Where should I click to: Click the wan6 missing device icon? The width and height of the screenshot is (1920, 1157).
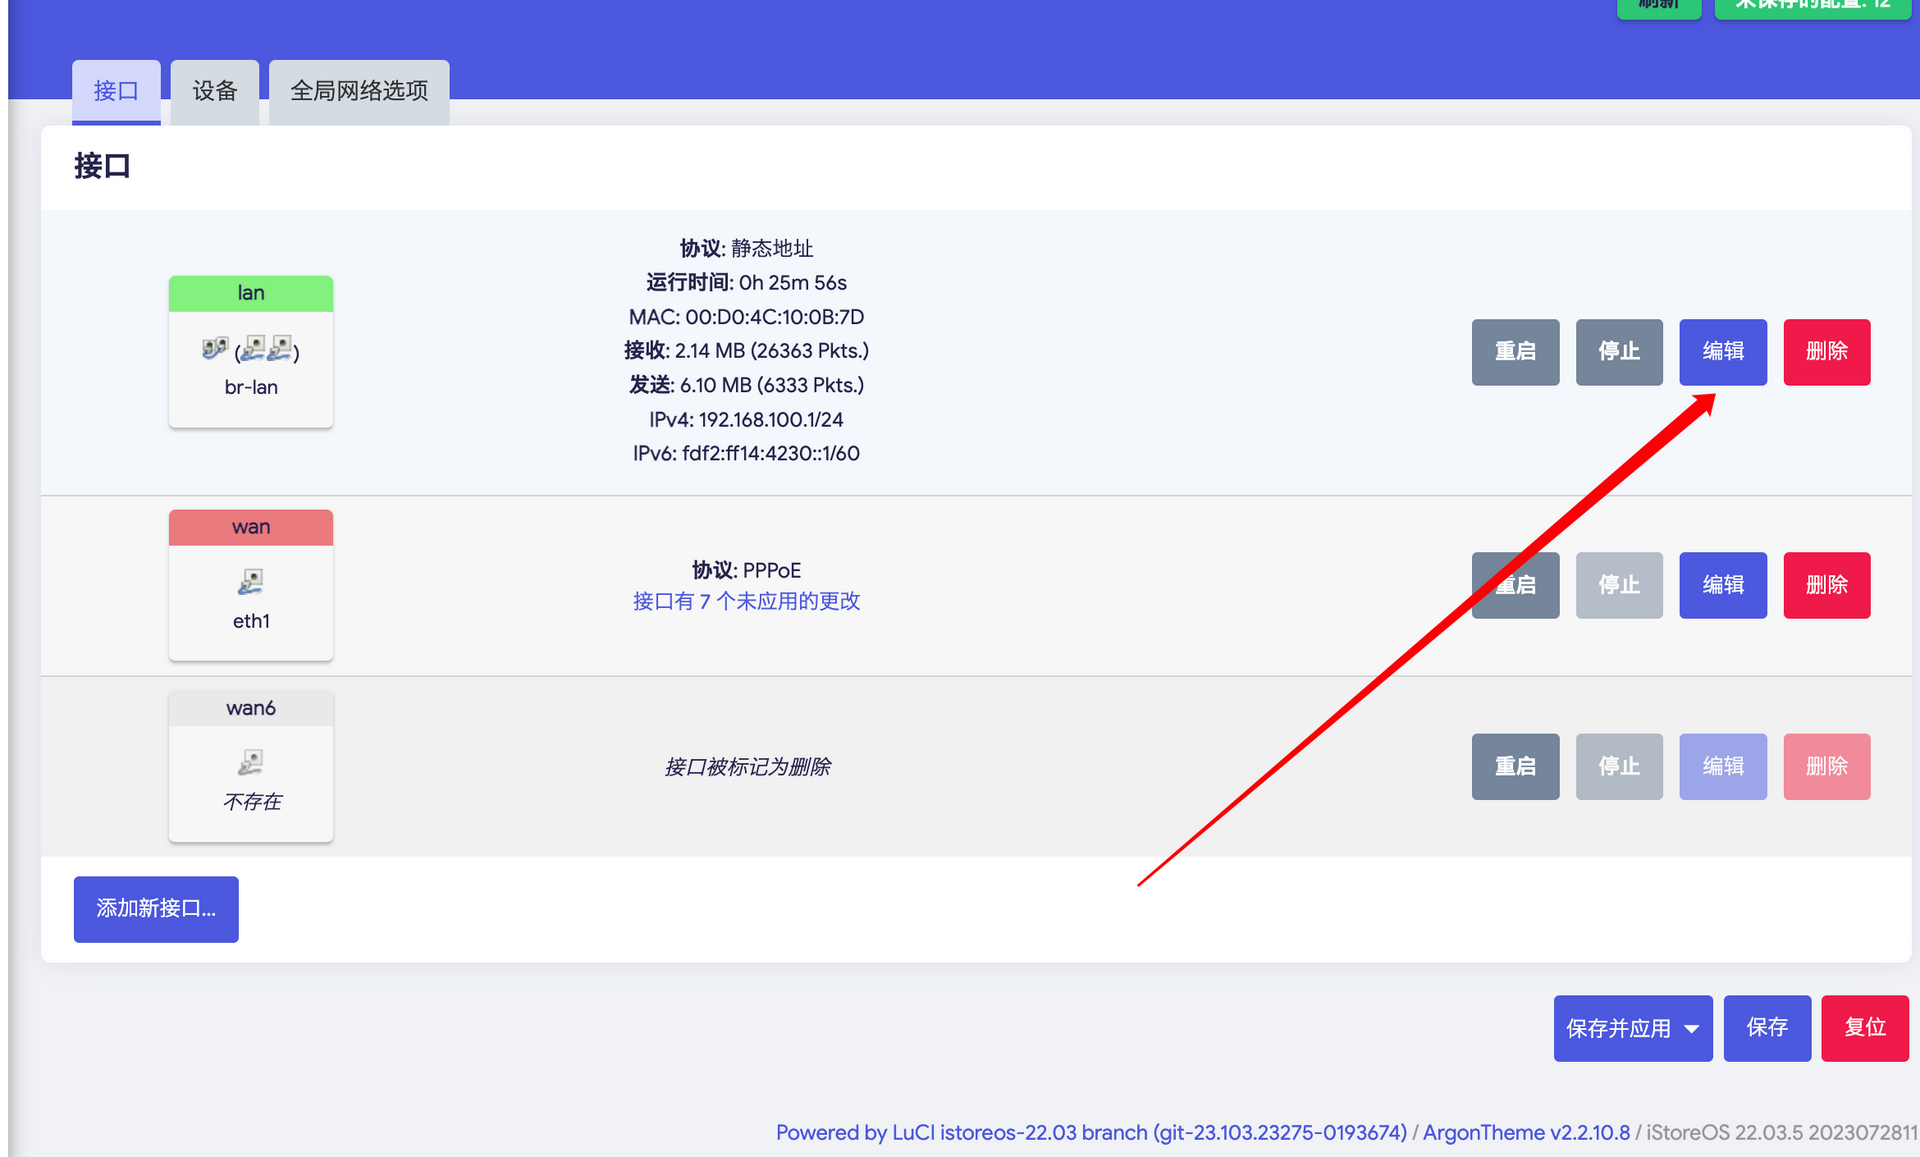pos(251,763)
